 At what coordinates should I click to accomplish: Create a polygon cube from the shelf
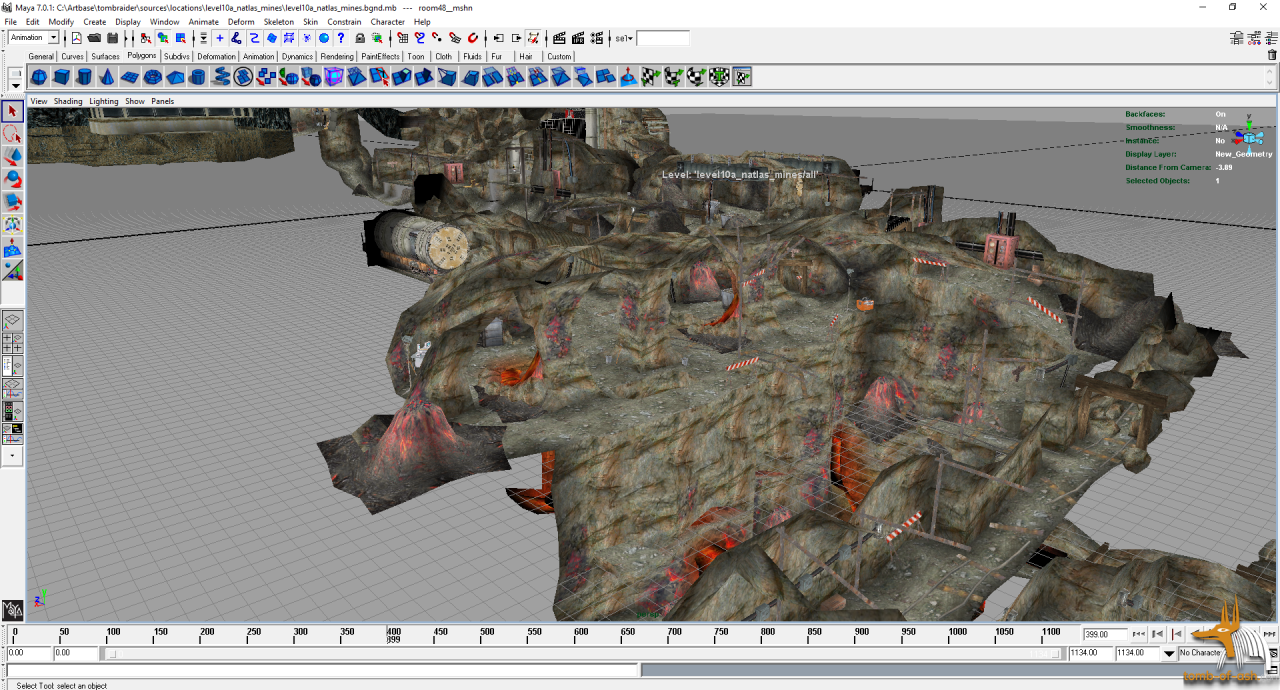[x=62, y=77]
